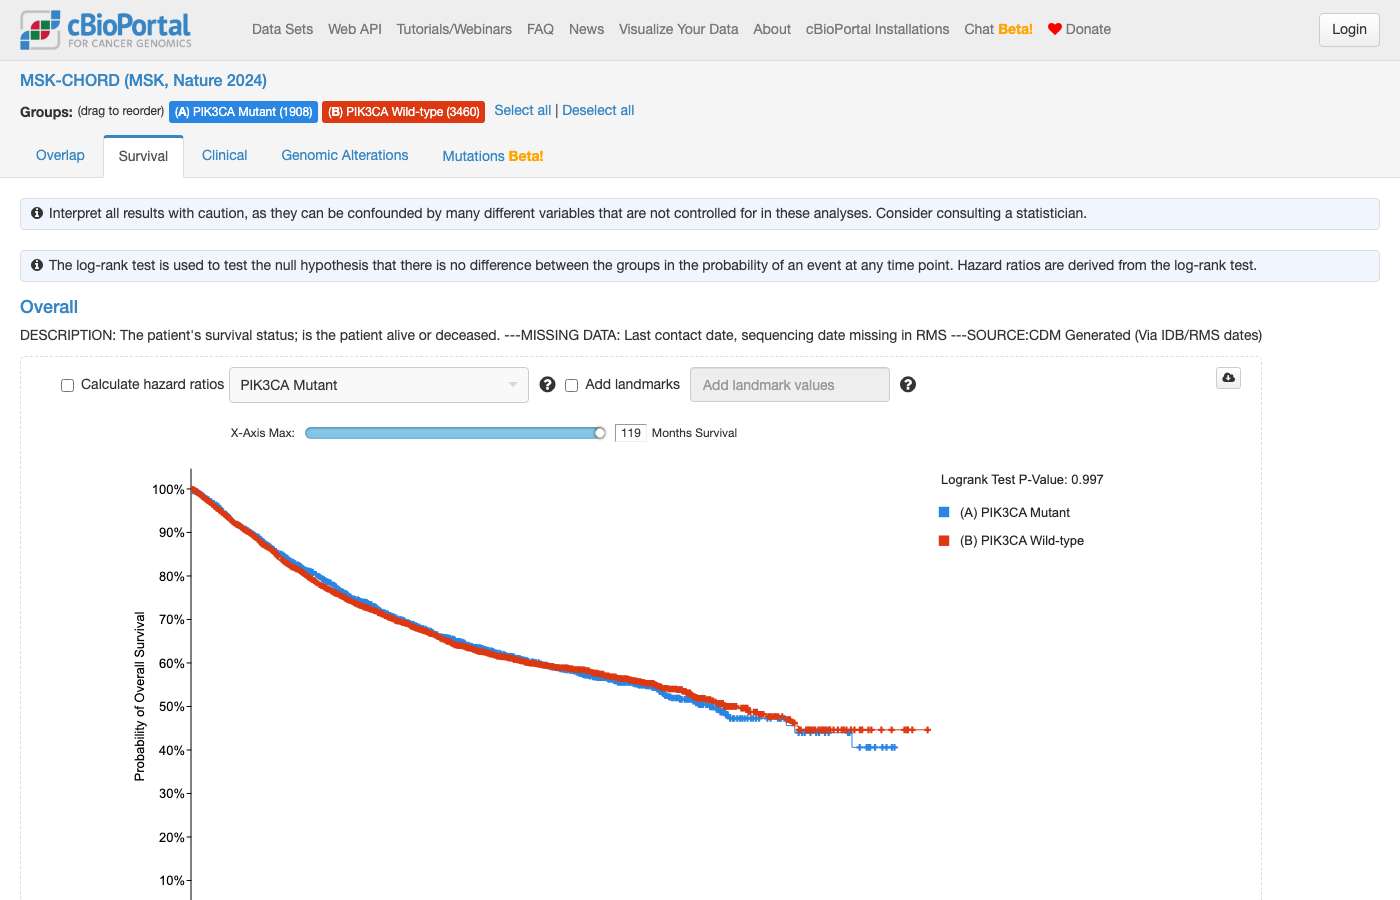The image size is (1400, 900).
Task: Download the survival plot via cloud icon
Action: (1228, 378)
